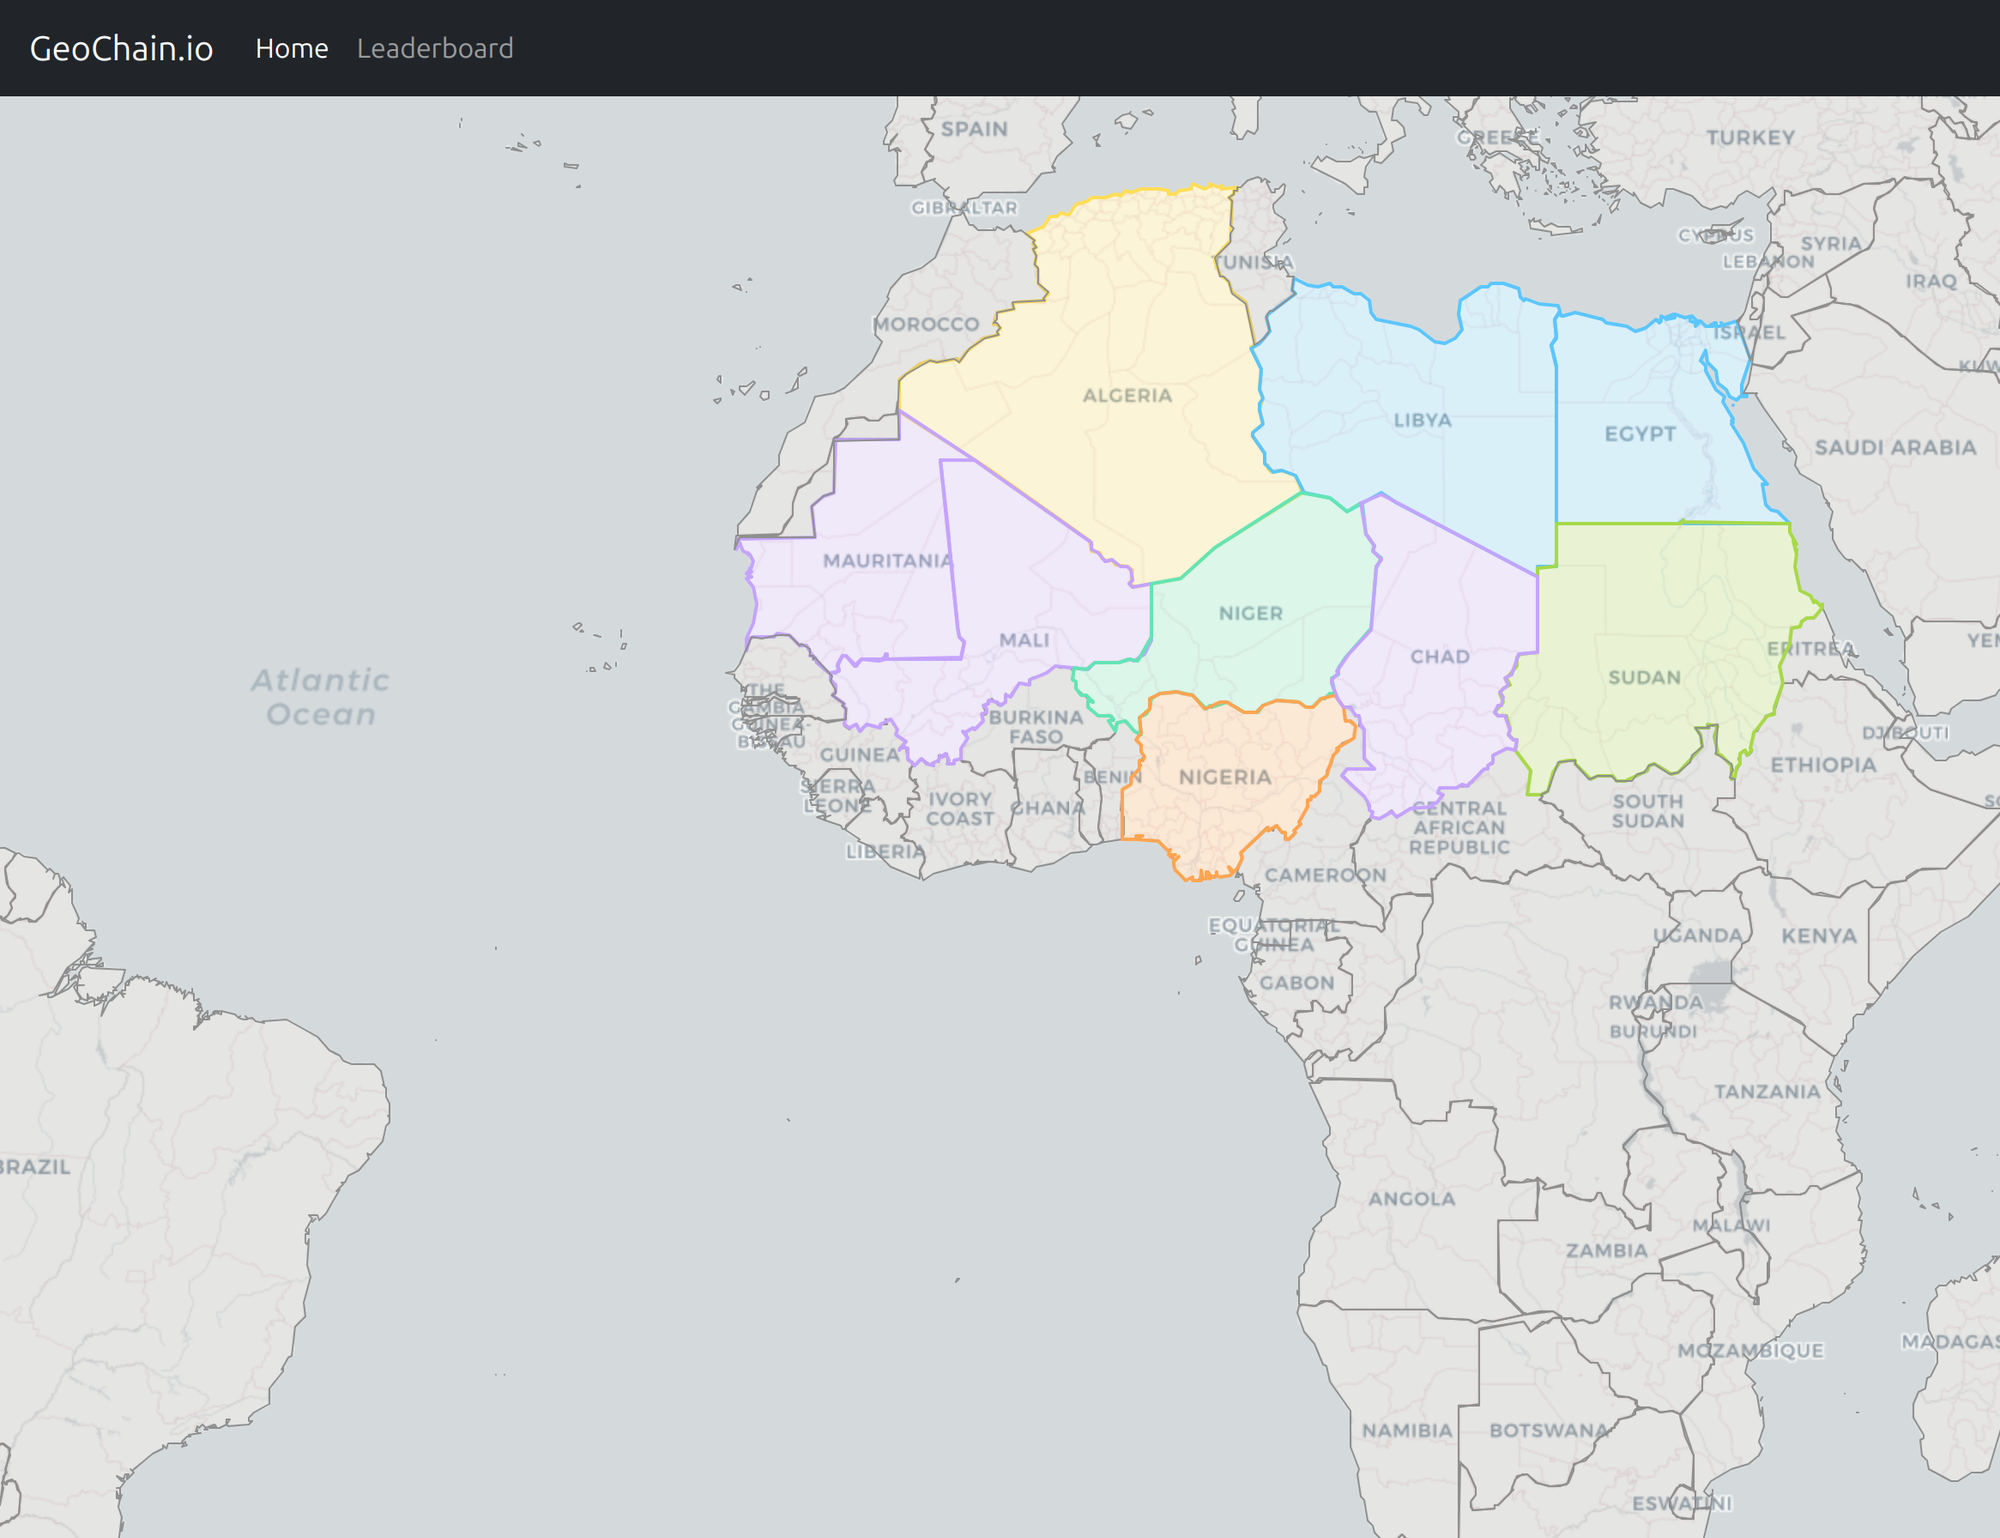Click the Central African Republic label
The height and width of the screenshot is (1538, 2000).
point(1459,827)
